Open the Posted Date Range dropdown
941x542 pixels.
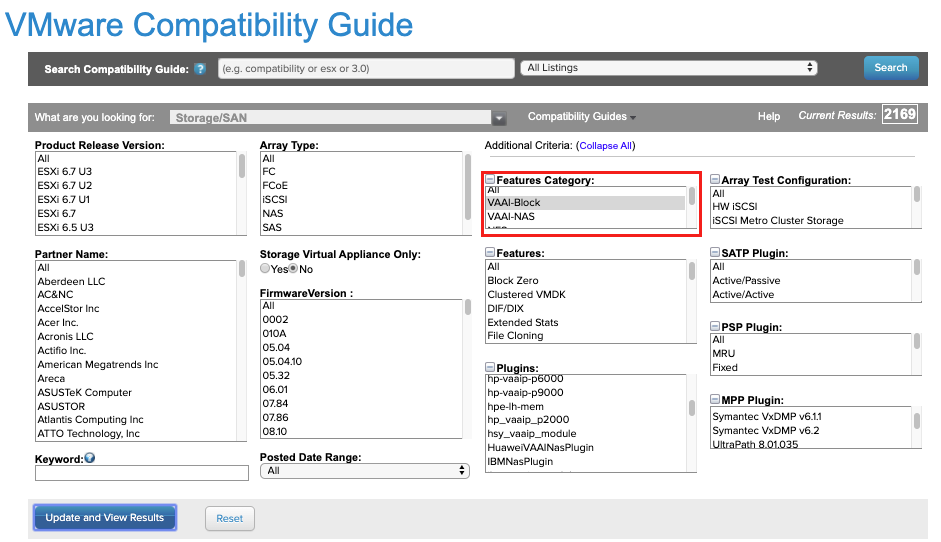pos(365,471)
